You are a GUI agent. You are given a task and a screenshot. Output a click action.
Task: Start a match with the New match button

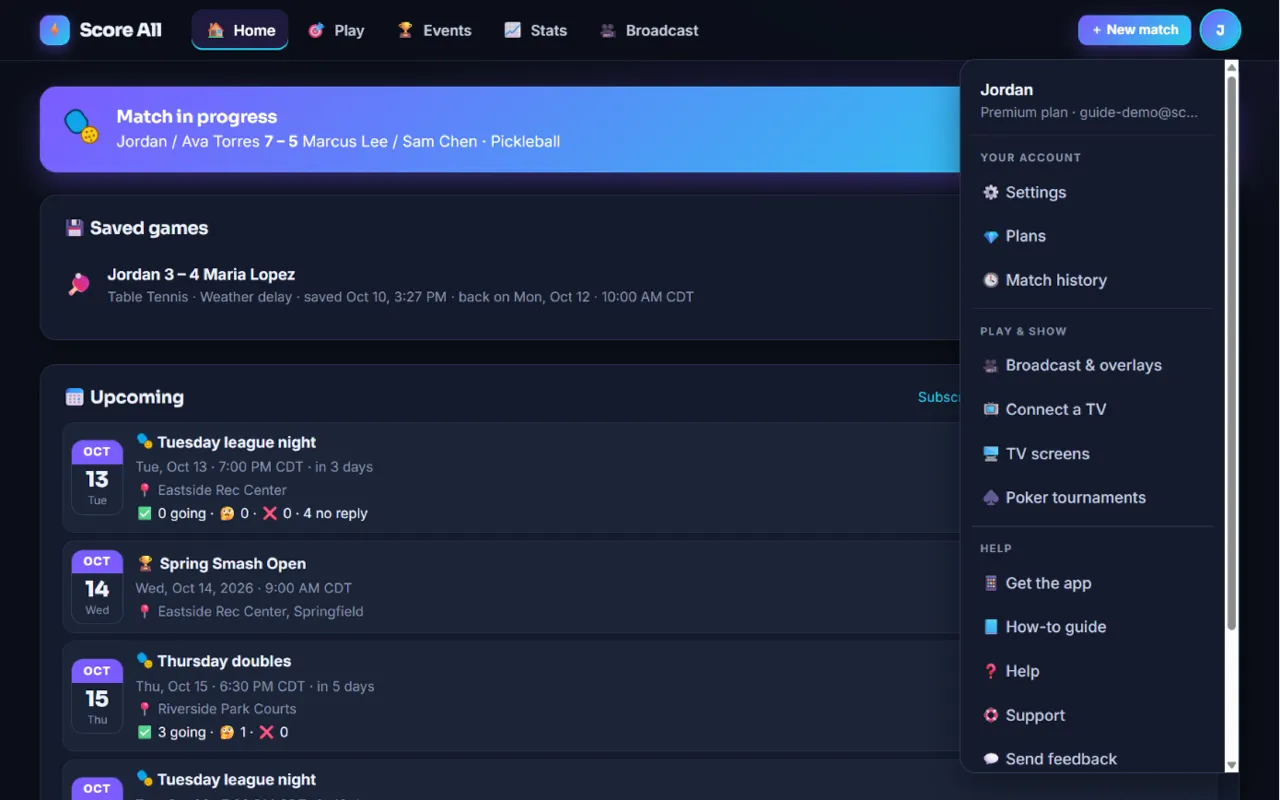[1134, 30]
